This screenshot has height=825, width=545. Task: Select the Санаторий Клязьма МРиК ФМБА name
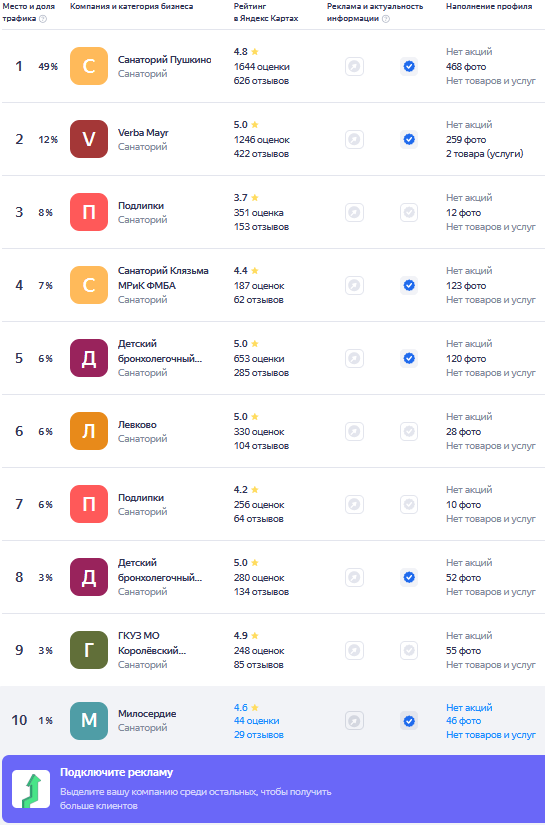point(163,278)
